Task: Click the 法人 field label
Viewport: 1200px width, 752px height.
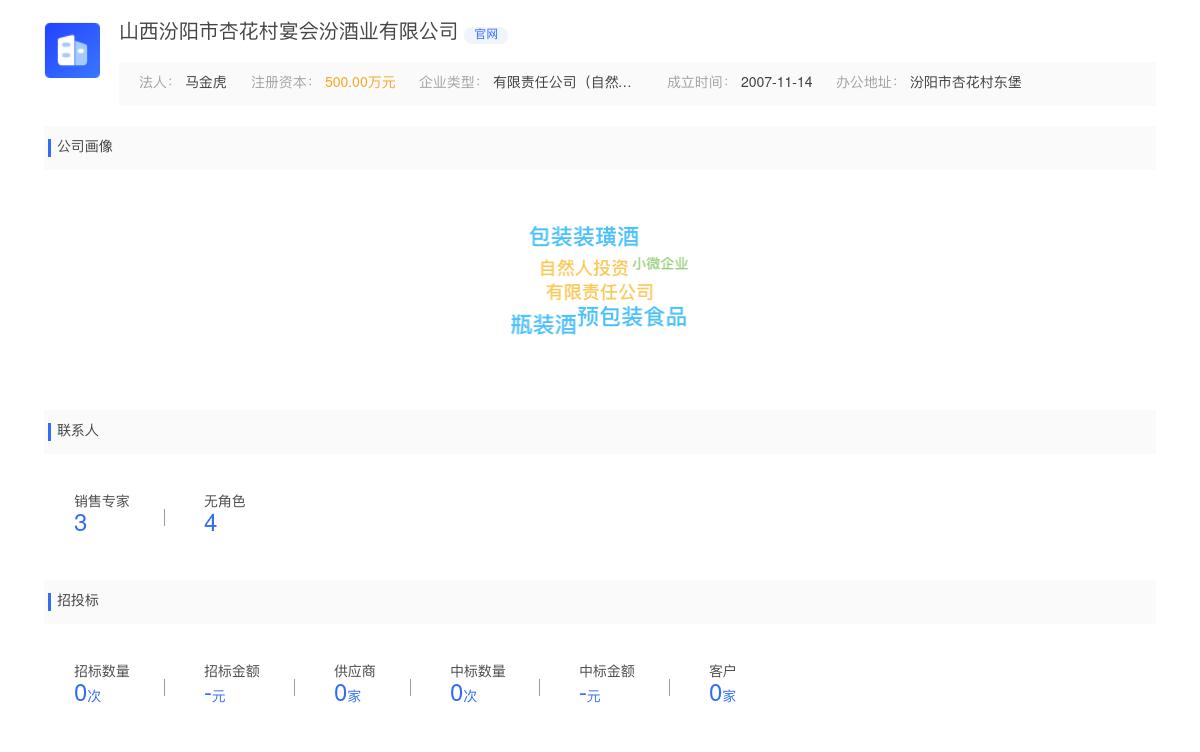Action: [x=156, y=83]
